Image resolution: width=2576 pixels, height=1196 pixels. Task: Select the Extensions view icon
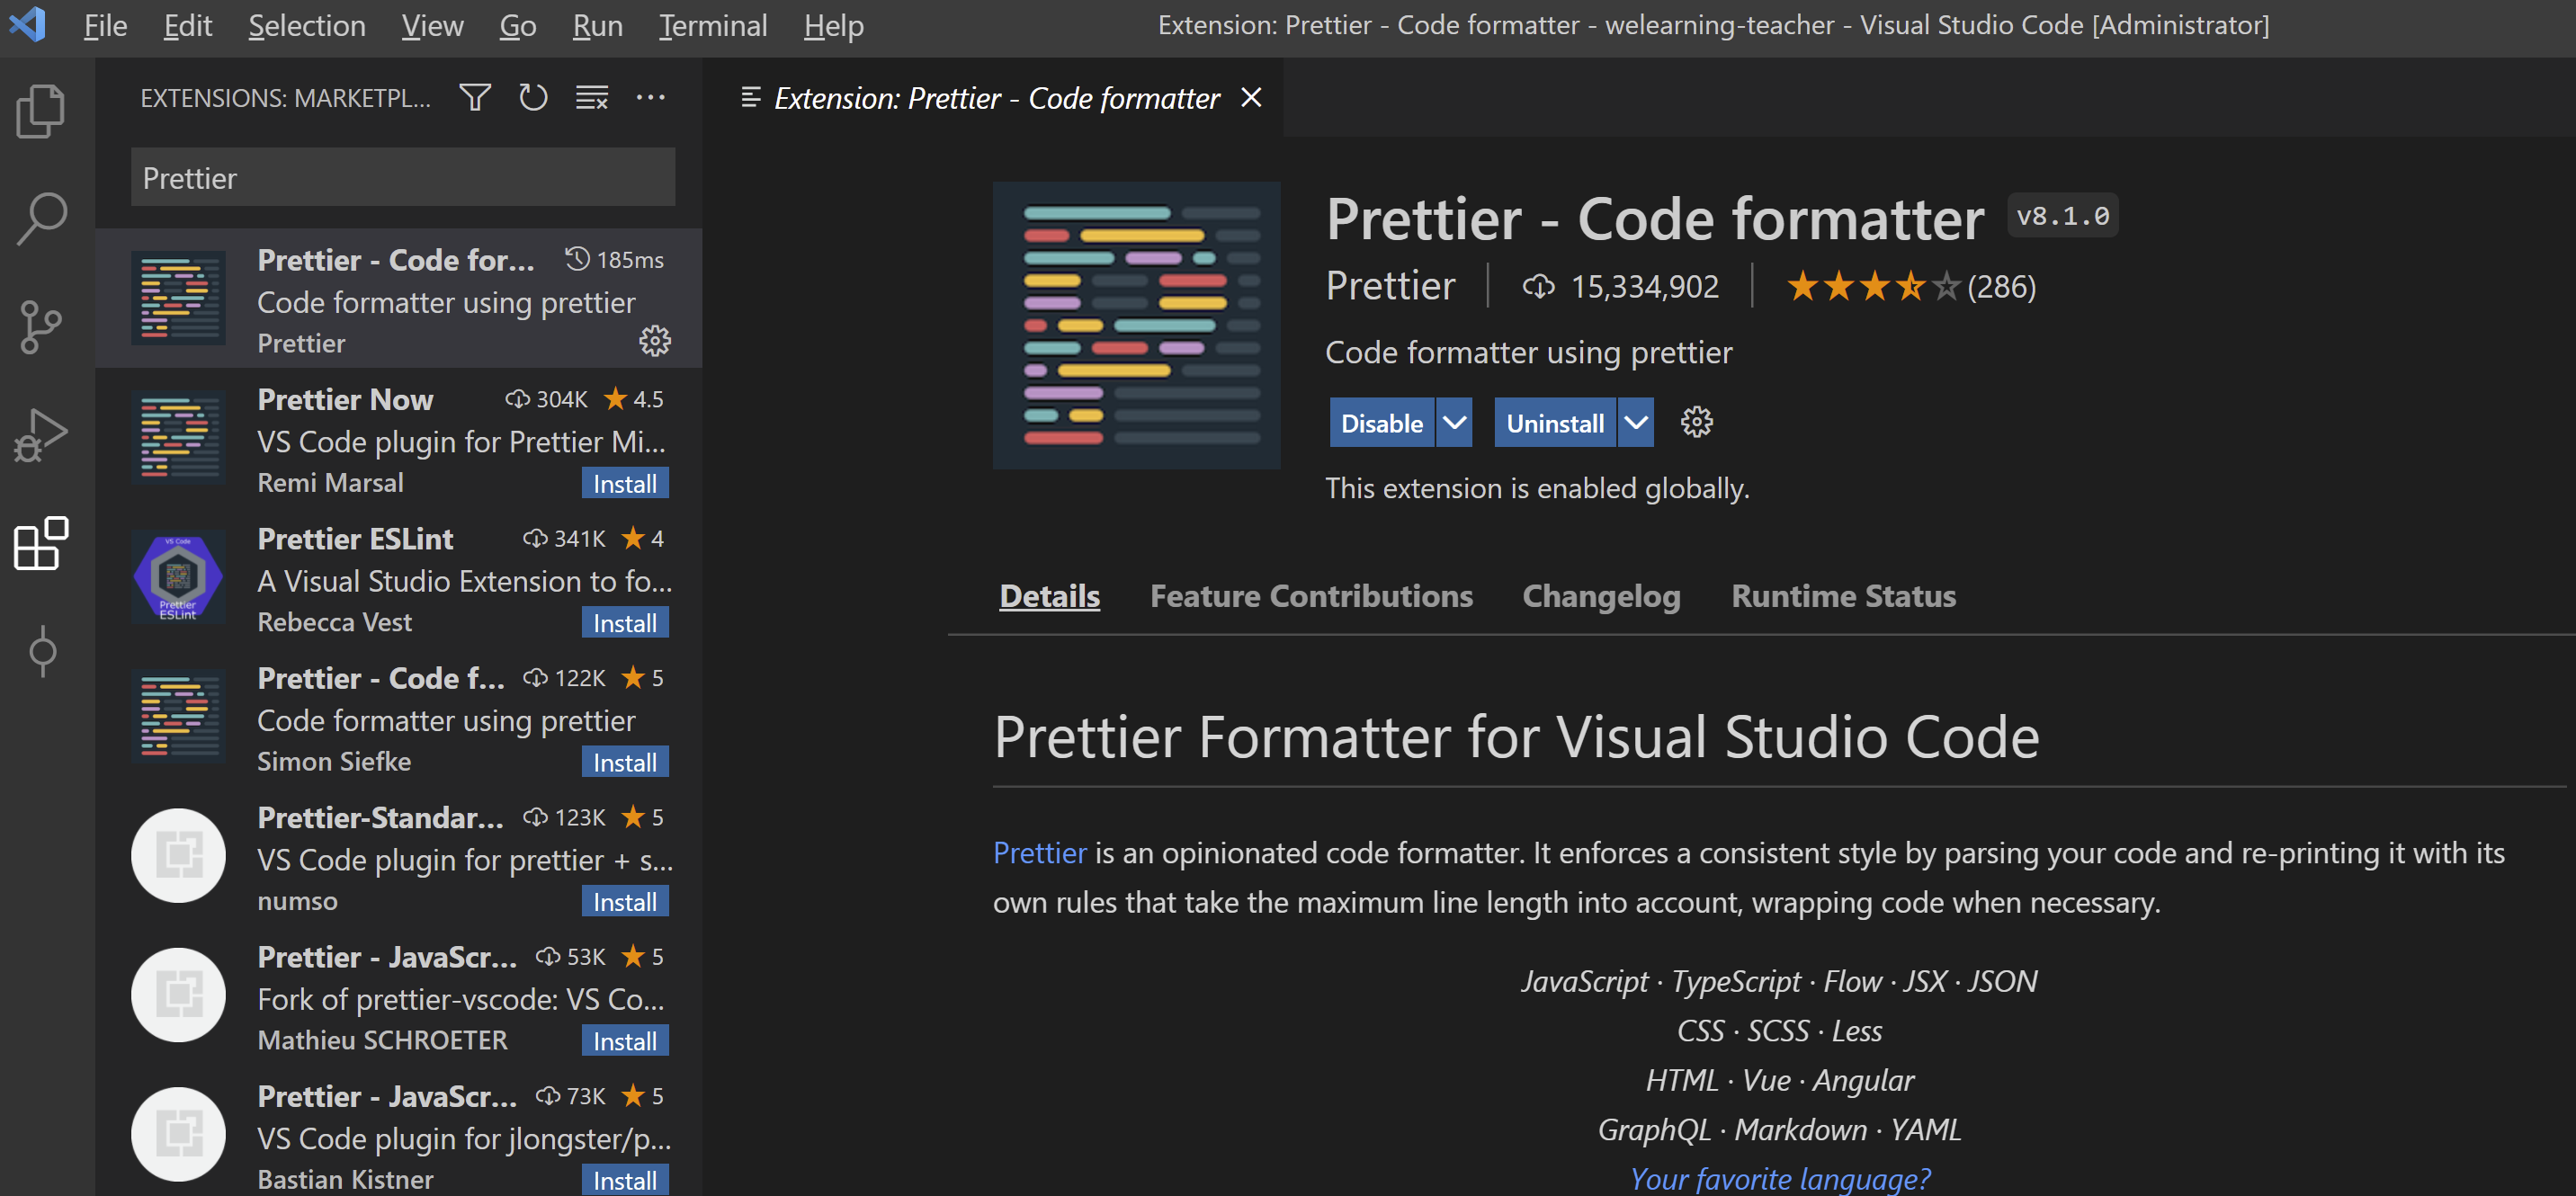click(41, 544)
